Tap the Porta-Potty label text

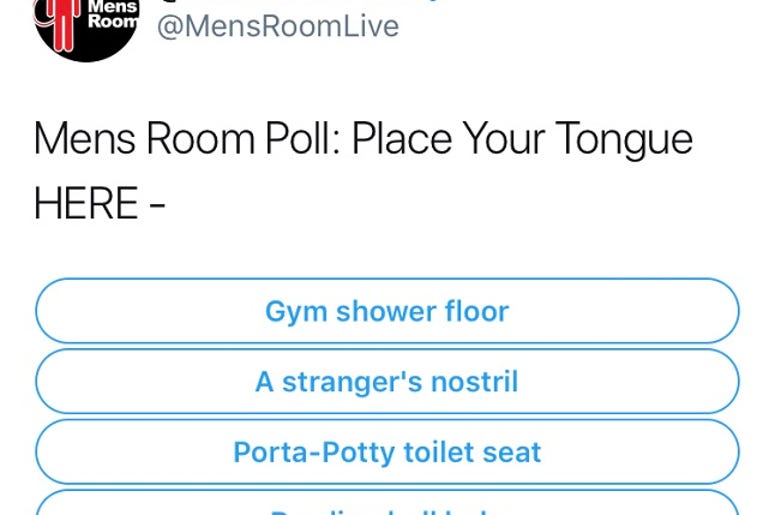[388, 452]
